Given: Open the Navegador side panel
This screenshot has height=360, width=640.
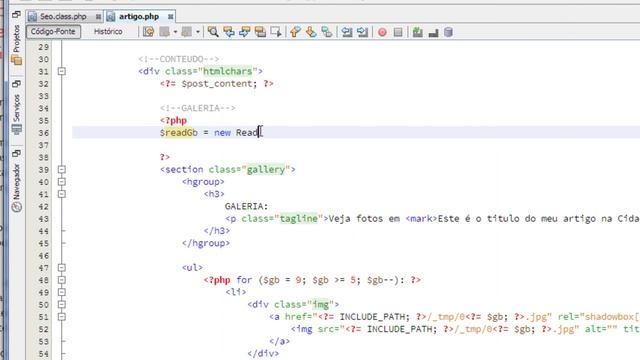Looking at the screenshot, I should 16,182.
